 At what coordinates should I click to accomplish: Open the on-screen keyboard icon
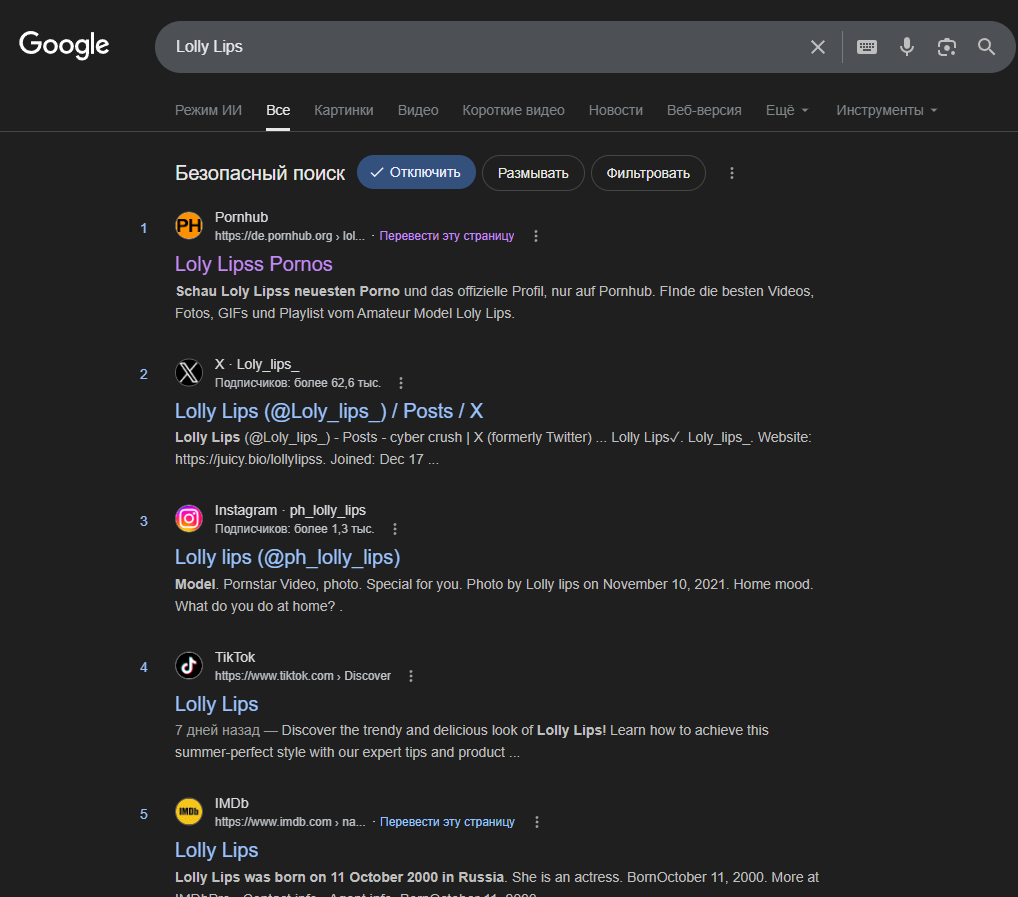tap(867, 47)
